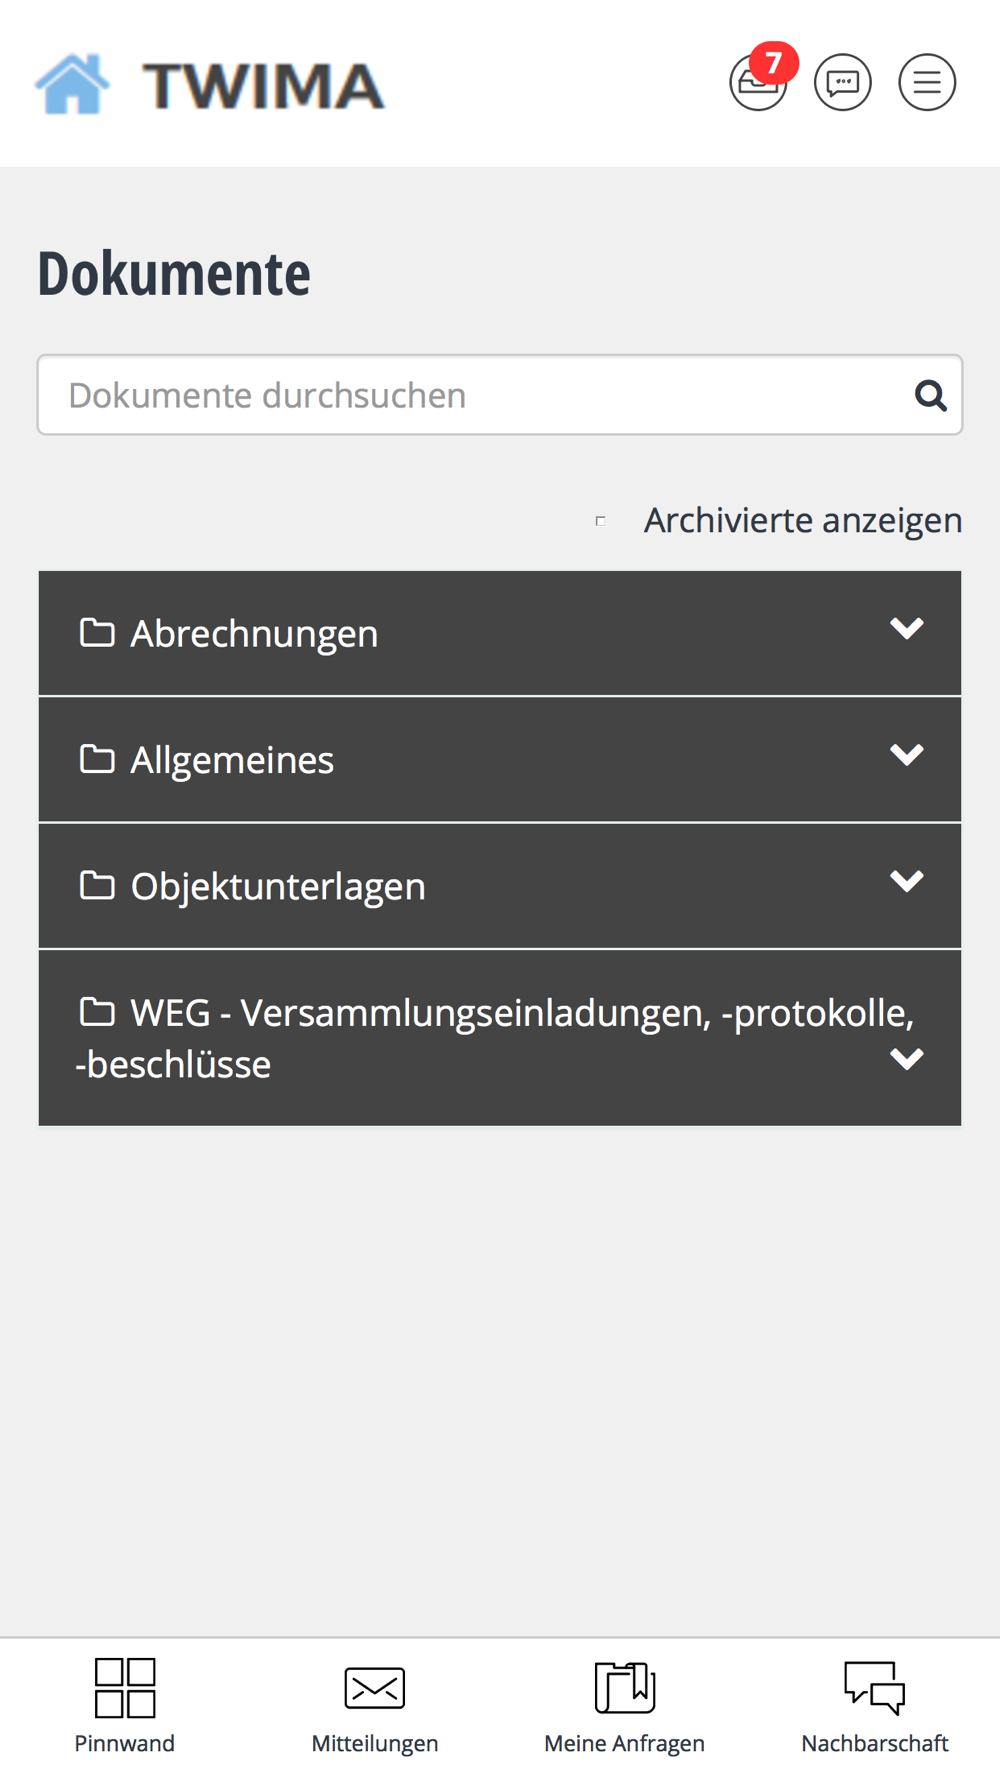Click the Nachbarschaft speech bubbles icon

point(875,1687)
